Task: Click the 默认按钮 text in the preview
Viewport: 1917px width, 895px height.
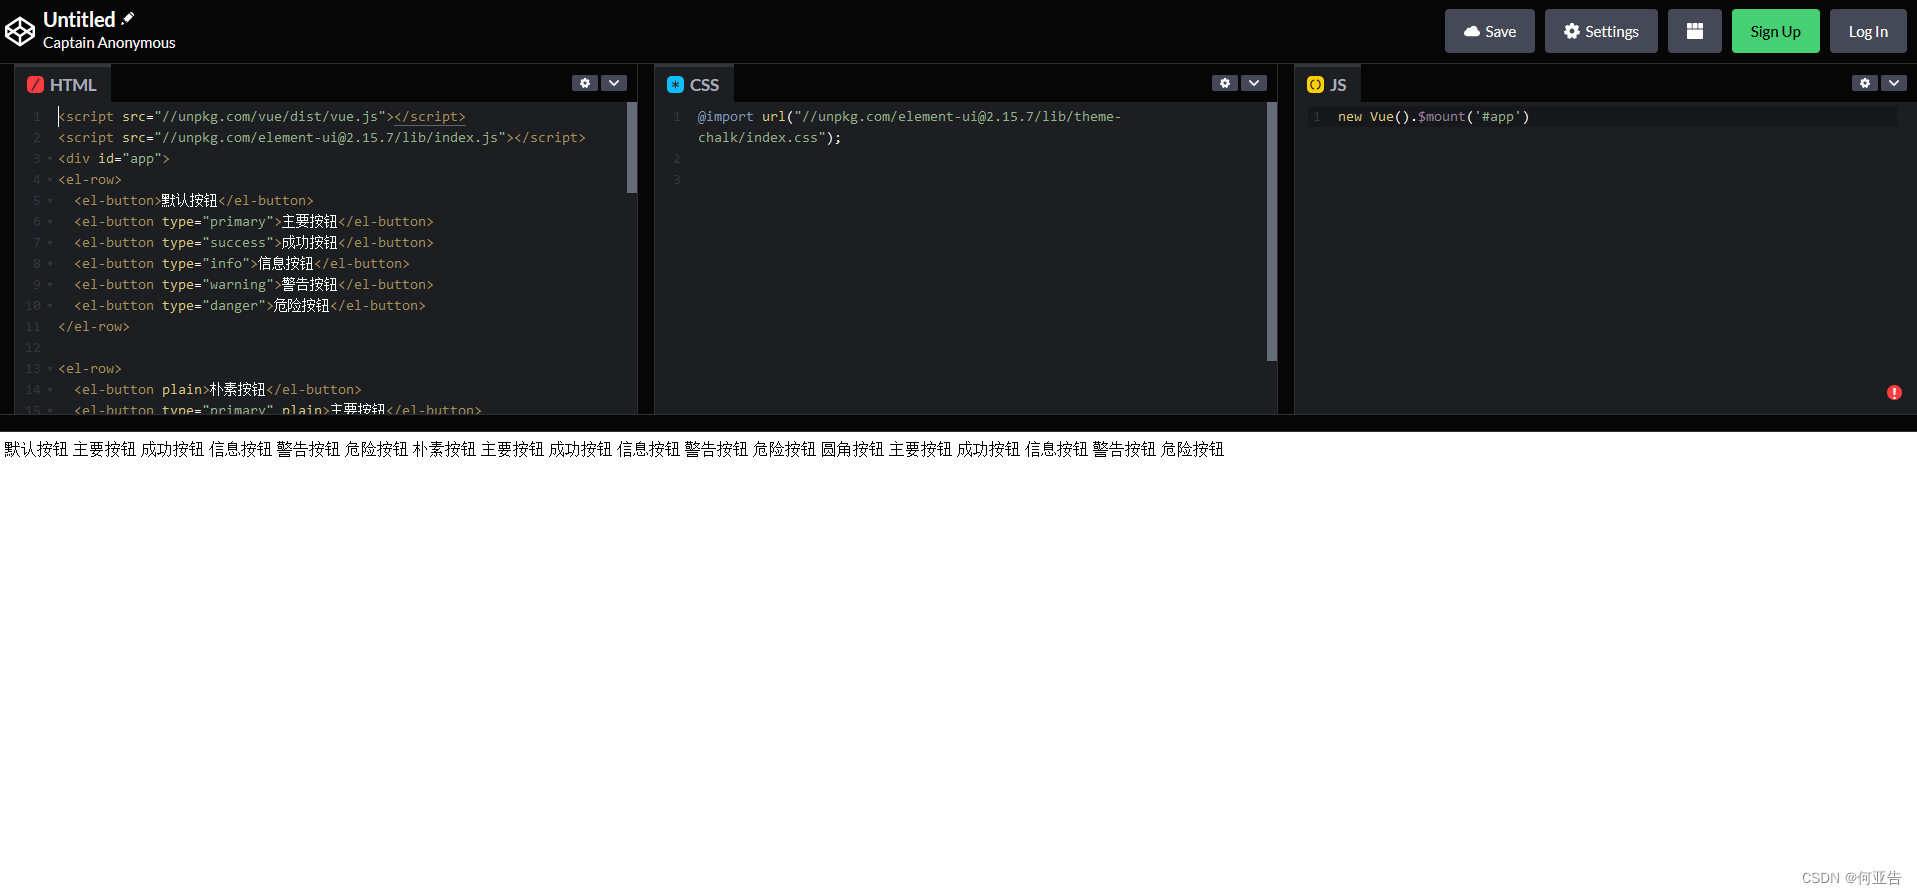Action: point(36,450)
